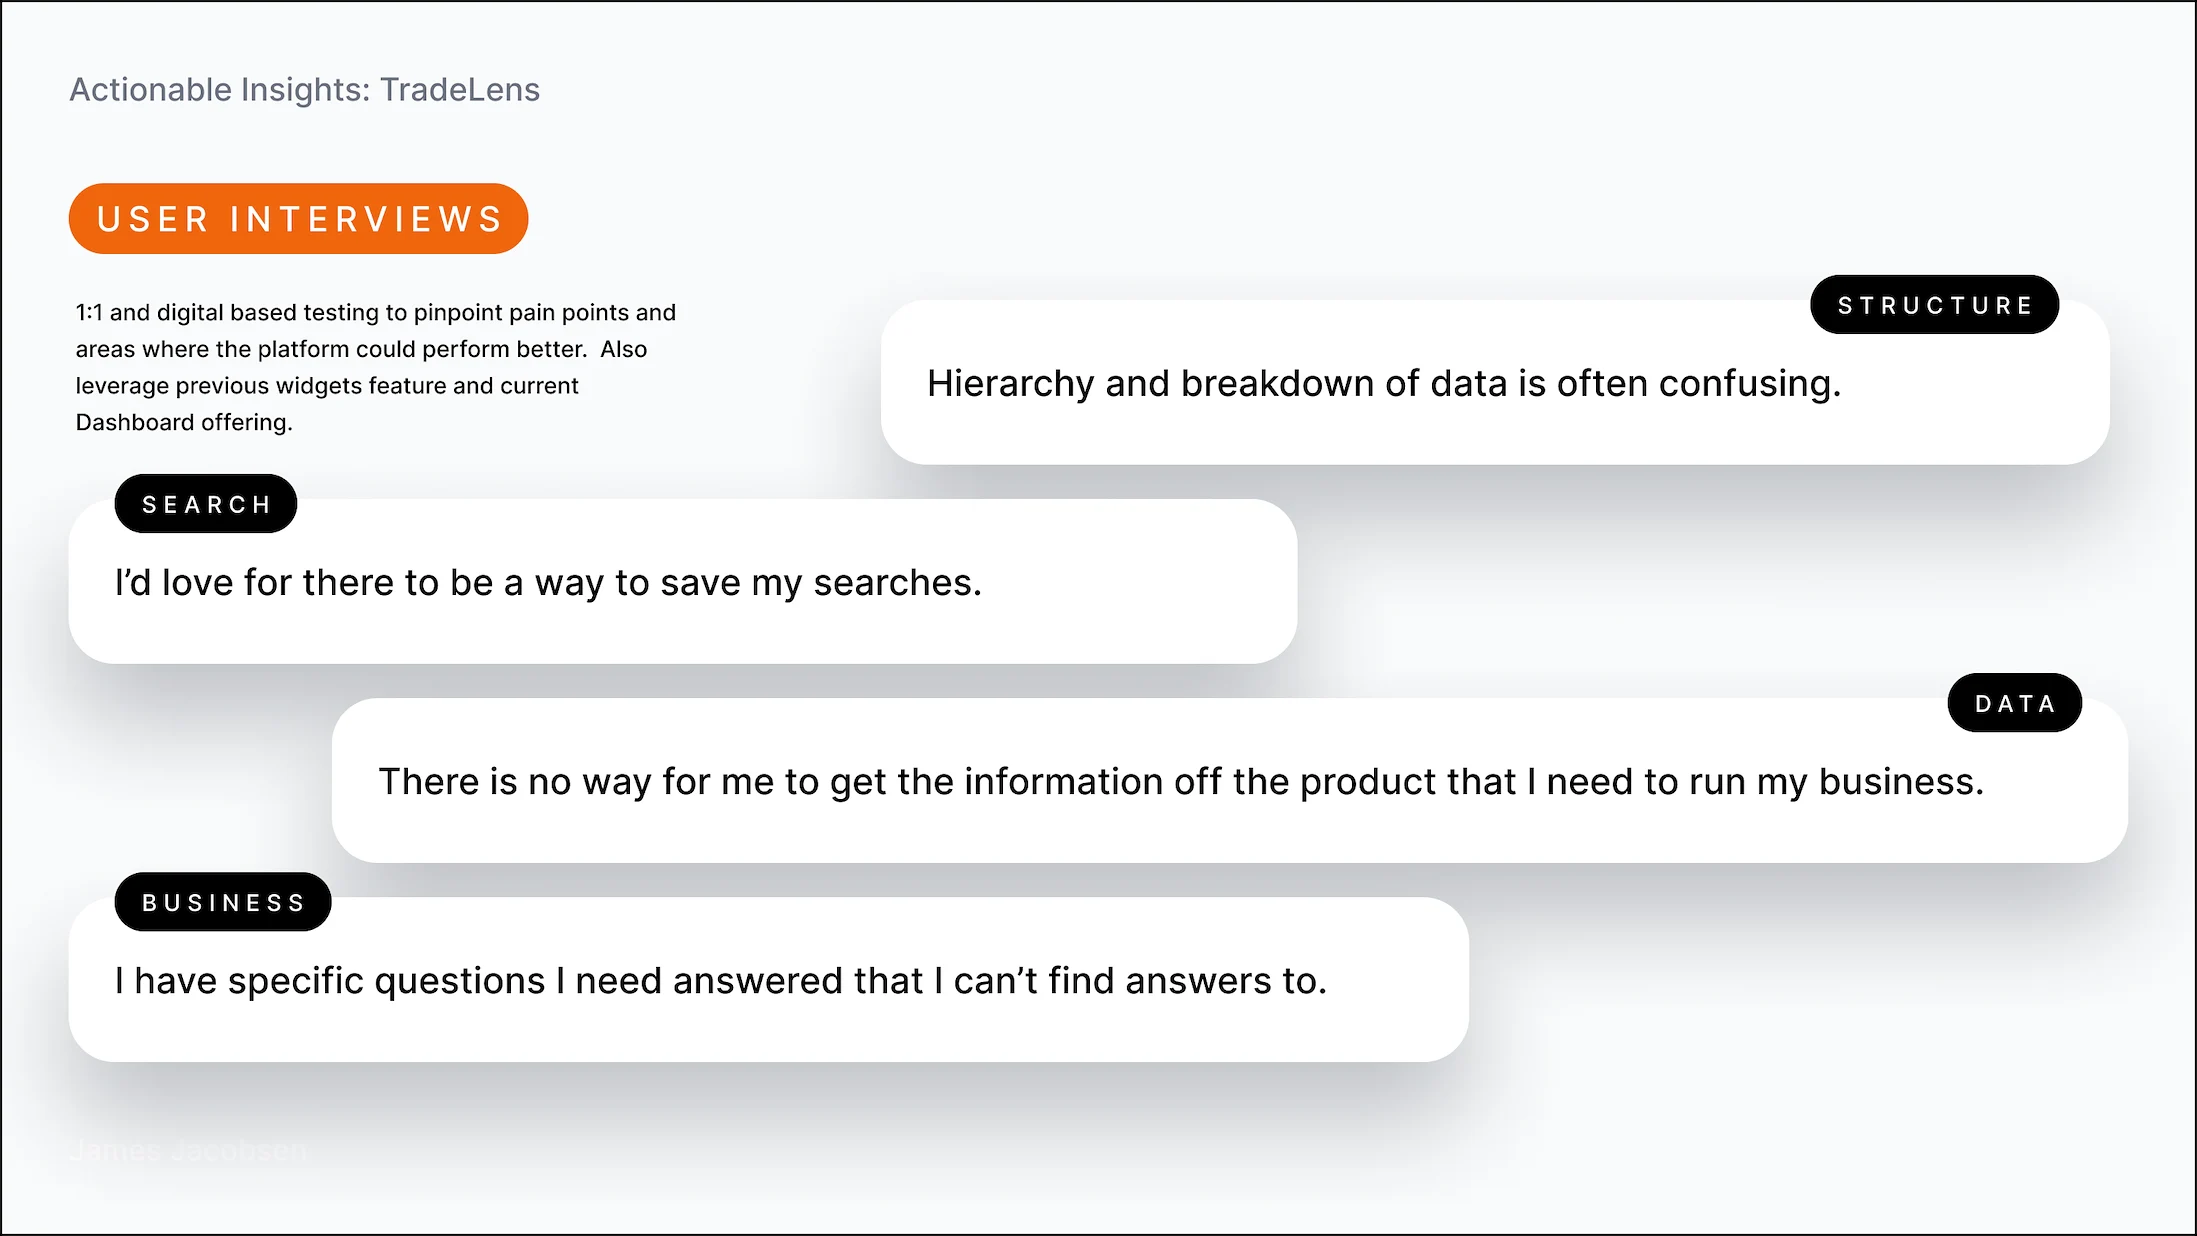
Task: Click the faint James Jacobsen watermark
Action: pyautogui.click(x=188, y=1151)
